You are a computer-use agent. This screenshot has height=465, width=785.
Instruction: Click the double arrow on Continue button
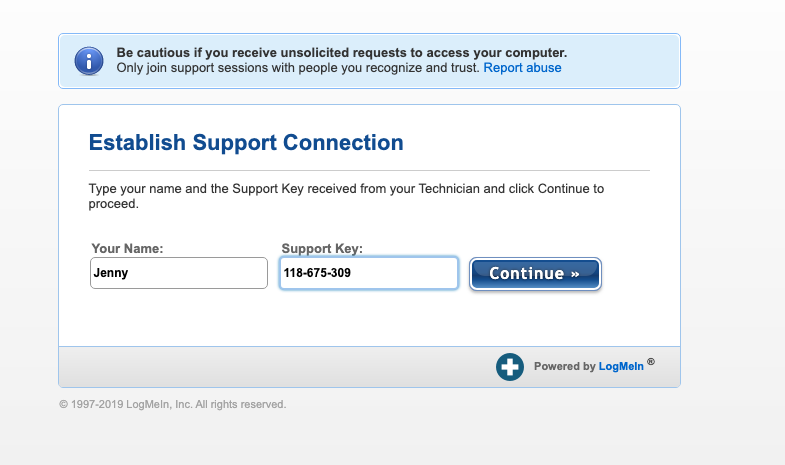pos(575,274)
